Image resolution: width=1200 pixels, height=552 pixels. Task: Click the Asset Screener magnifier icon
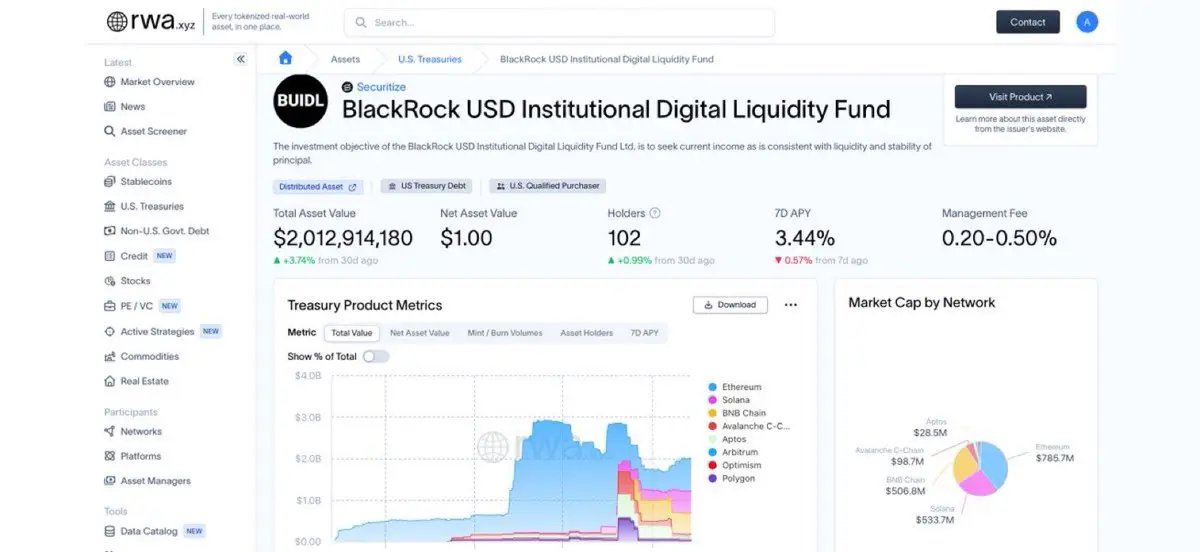(x=110, y=132)
